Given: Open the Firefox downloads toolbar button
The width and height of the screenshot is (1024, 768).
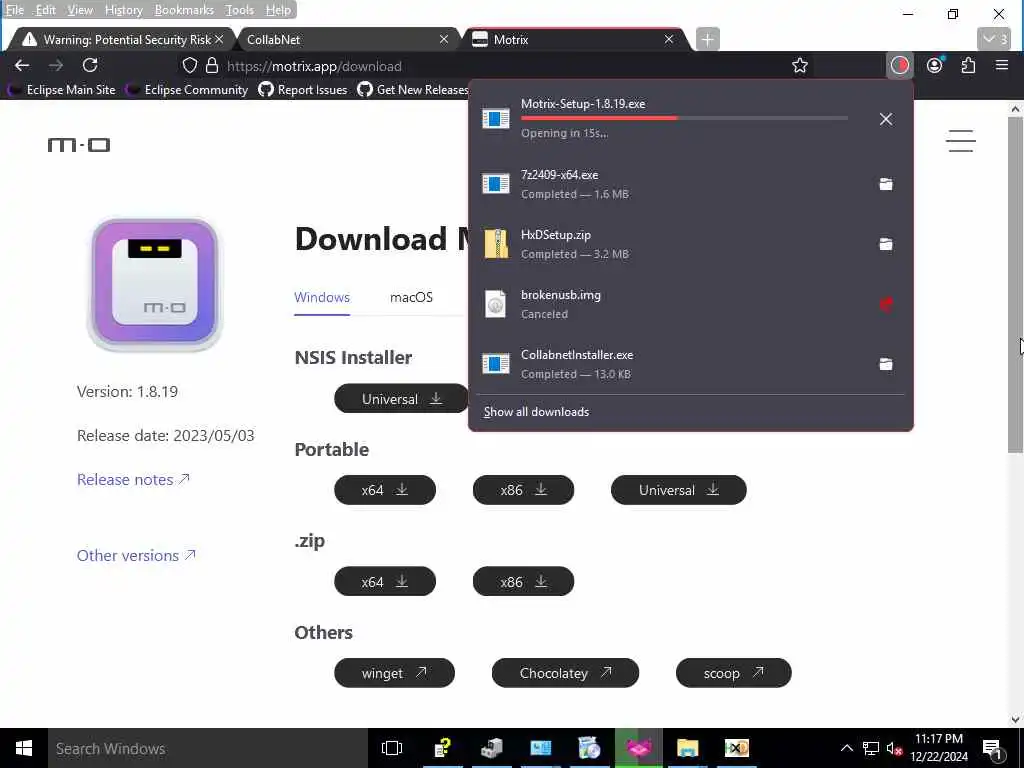Looking at the screenshot, I should point(900,65).
